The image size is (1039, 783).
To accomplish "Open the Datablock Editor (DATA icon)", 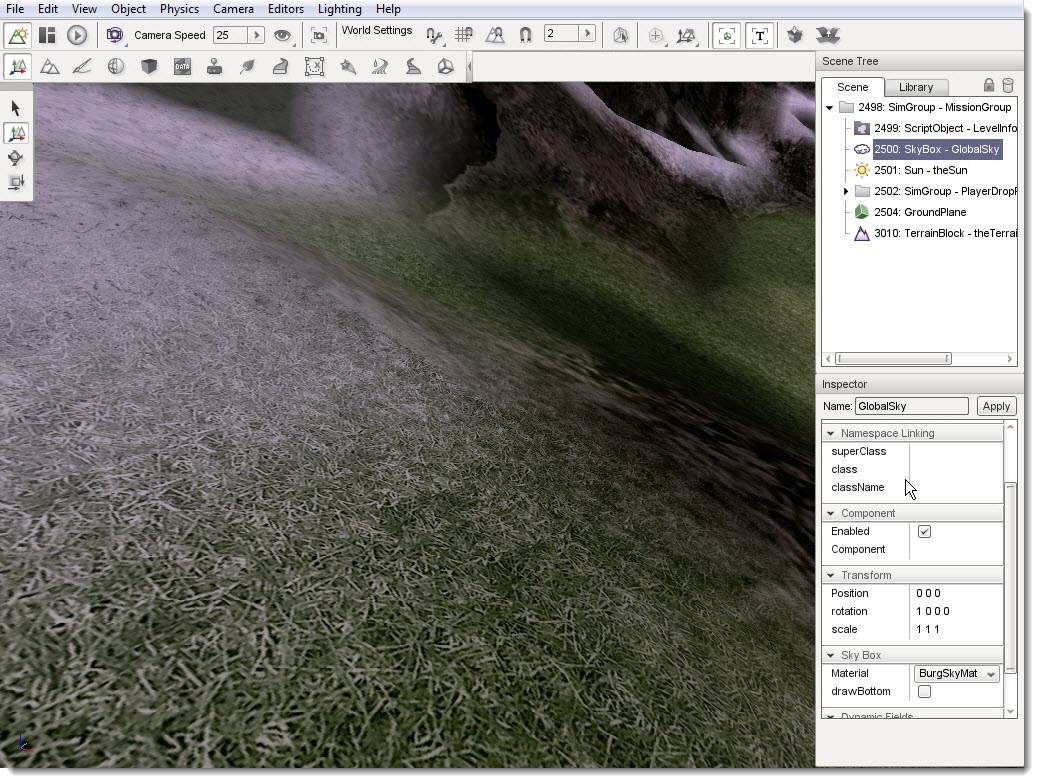I will (x=182, y=67).
